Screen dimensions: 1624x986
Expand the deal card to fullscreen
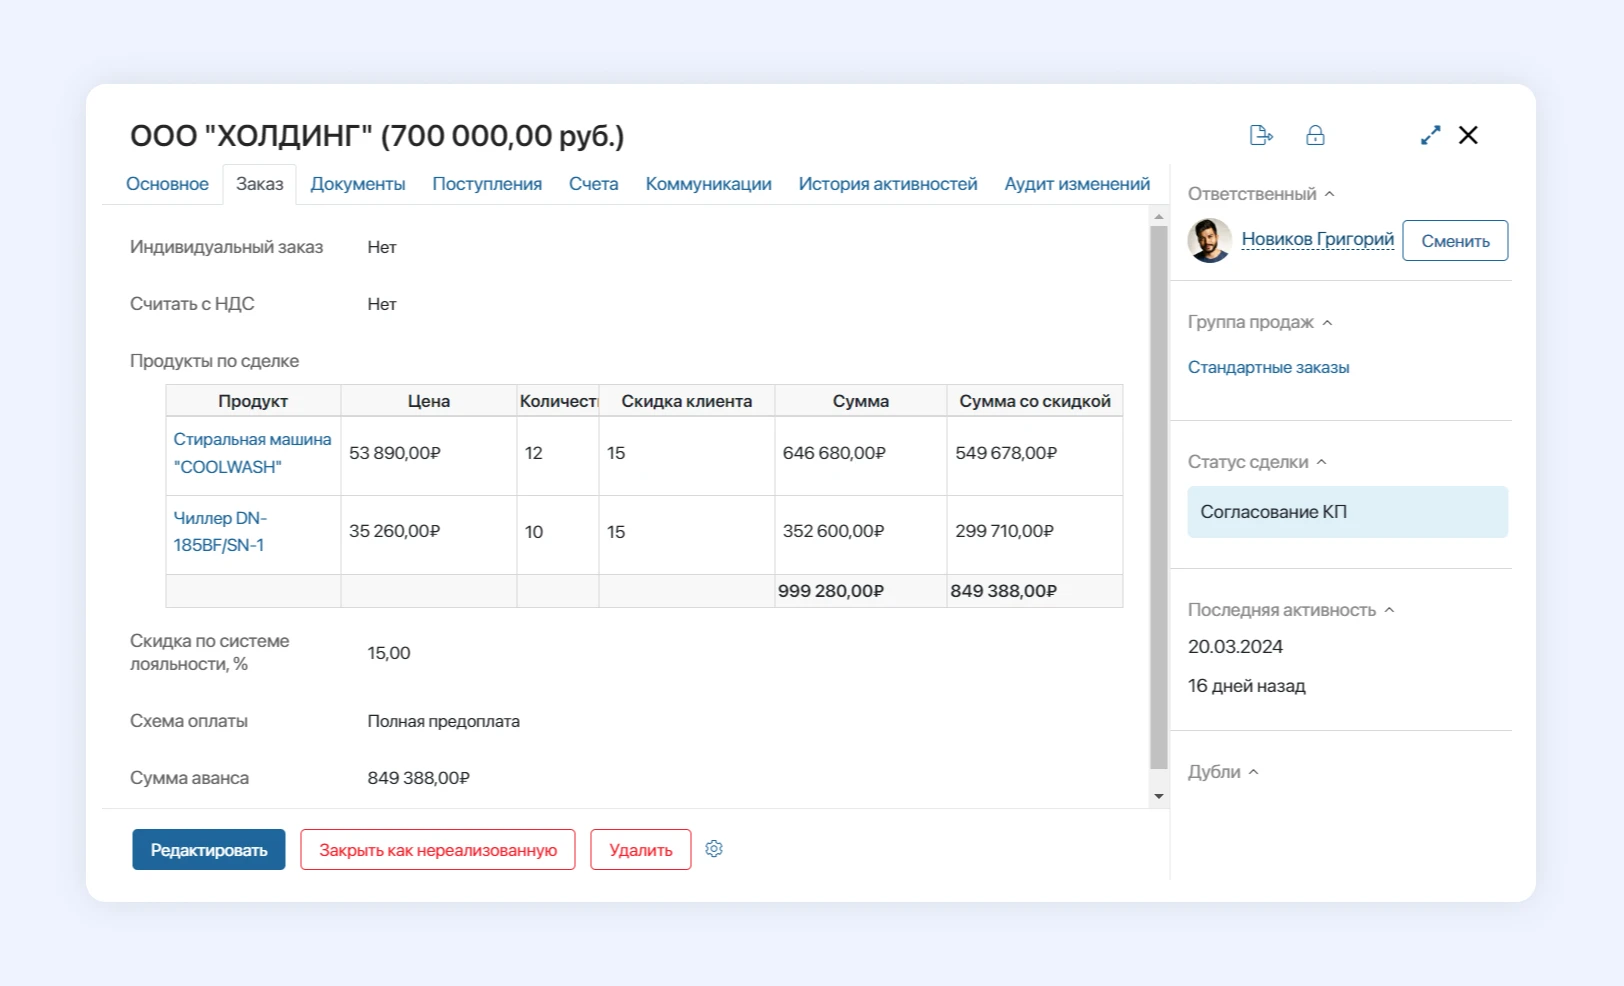[x=1430, y=135]
